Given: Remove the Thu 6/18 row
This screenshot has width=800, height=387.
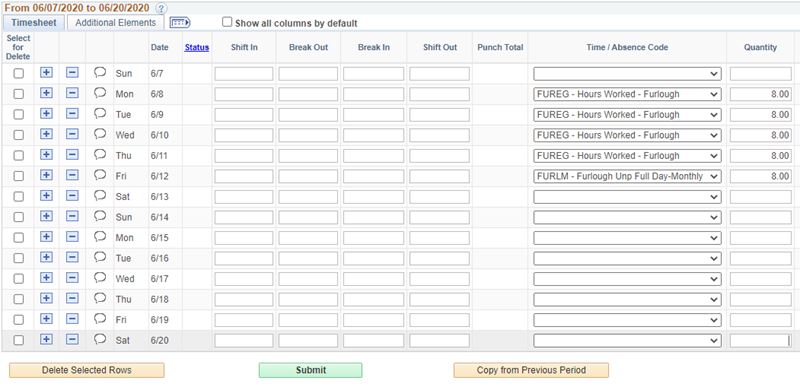Looking at the screenshot, I should click(x=72, y=298).
